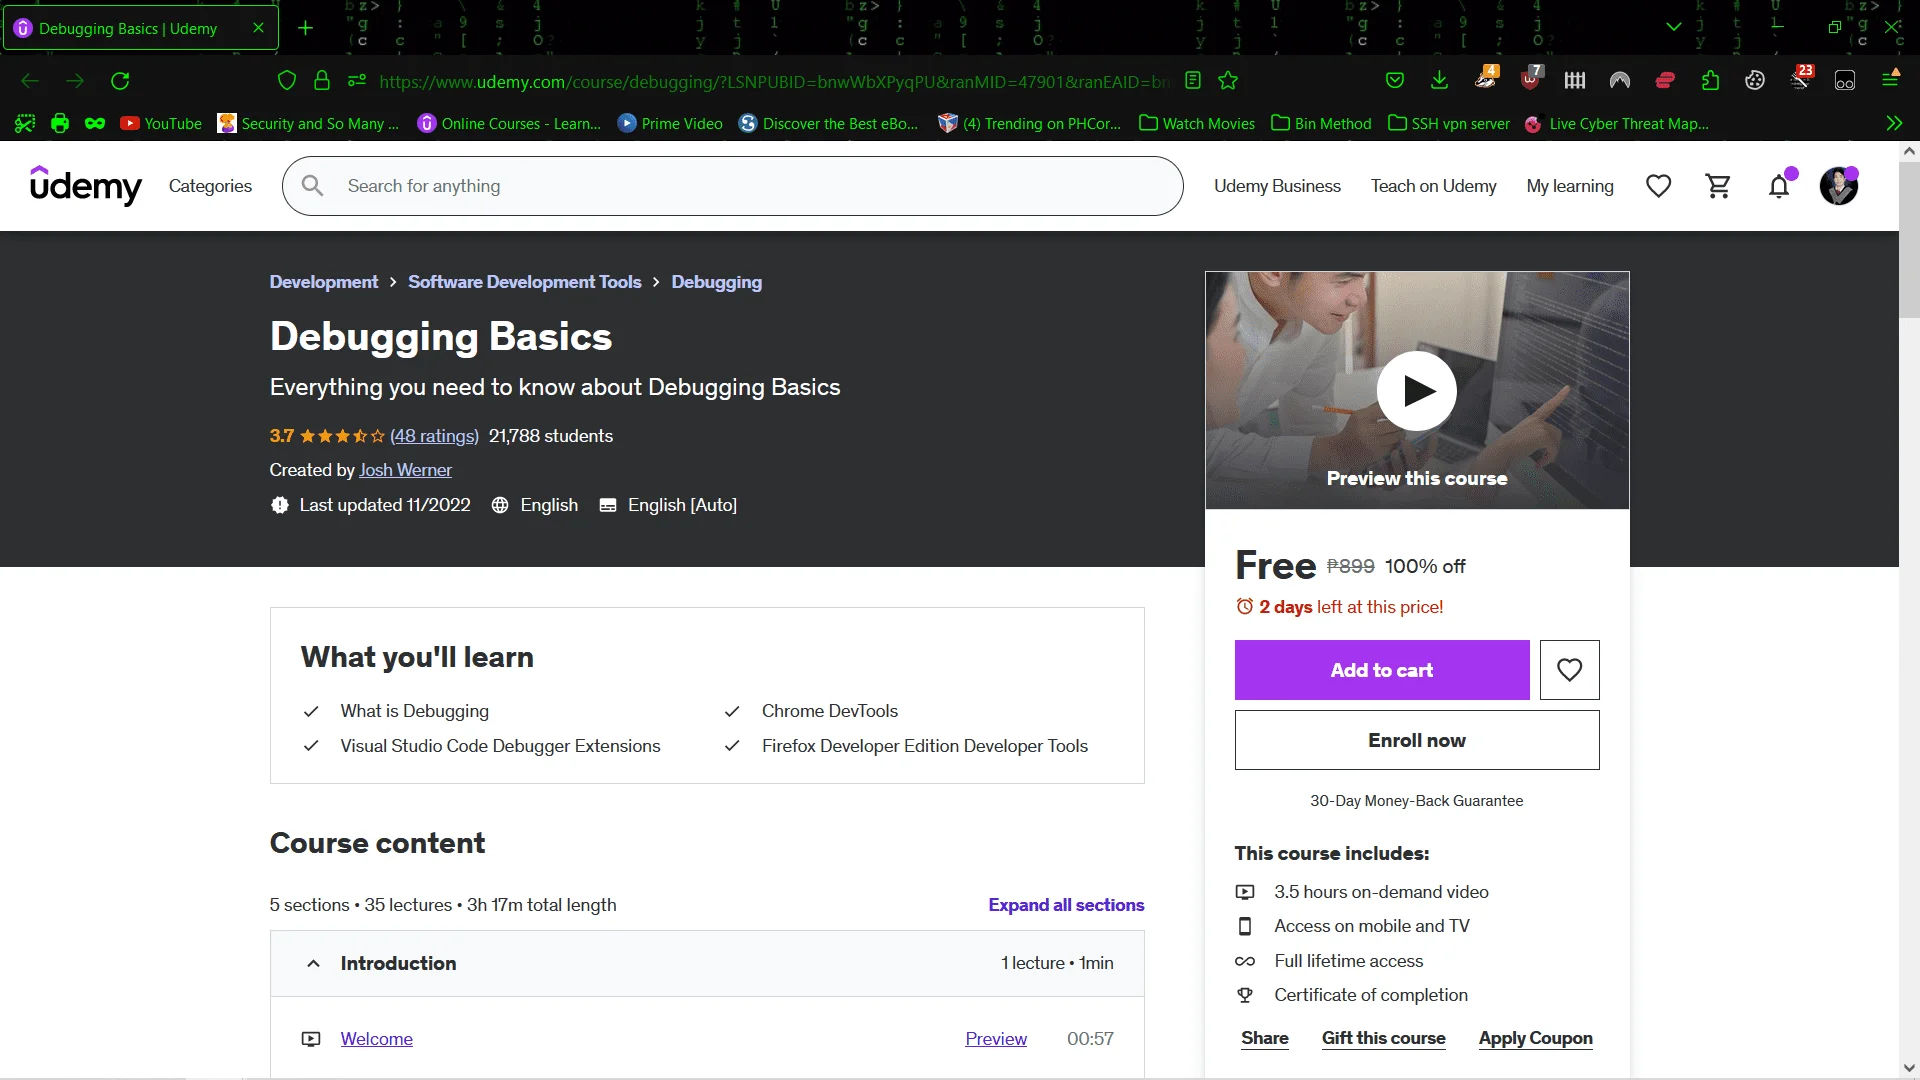Go back using the browser back arrow
The height and width of the screenshot is (1080, 1920).
pyautogui.click(x=30, y=81)
